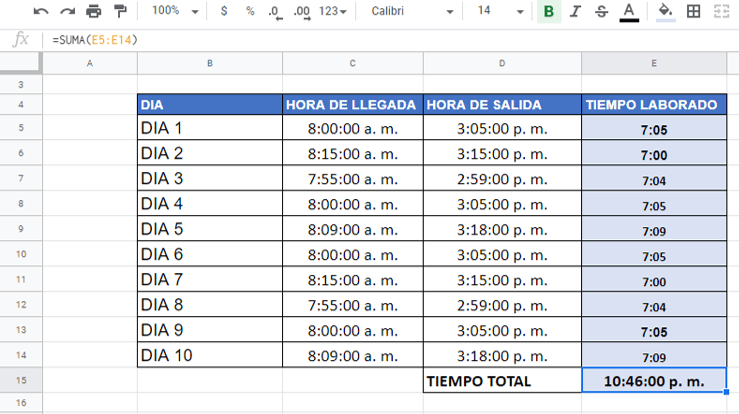Click the total cell 10:46:00 p. m.
739x414 pixels.
point(654,380)
